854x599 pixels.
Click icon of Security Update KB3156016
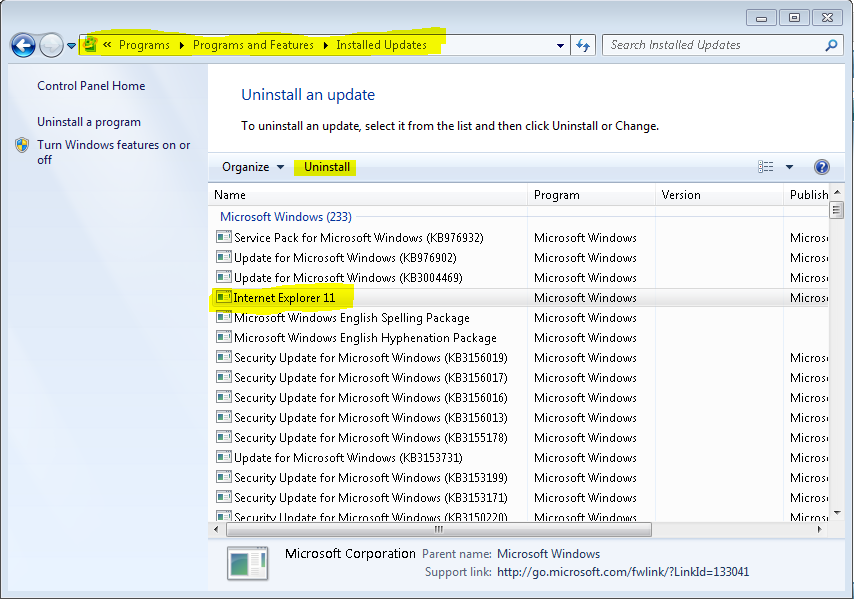point(223,396)
